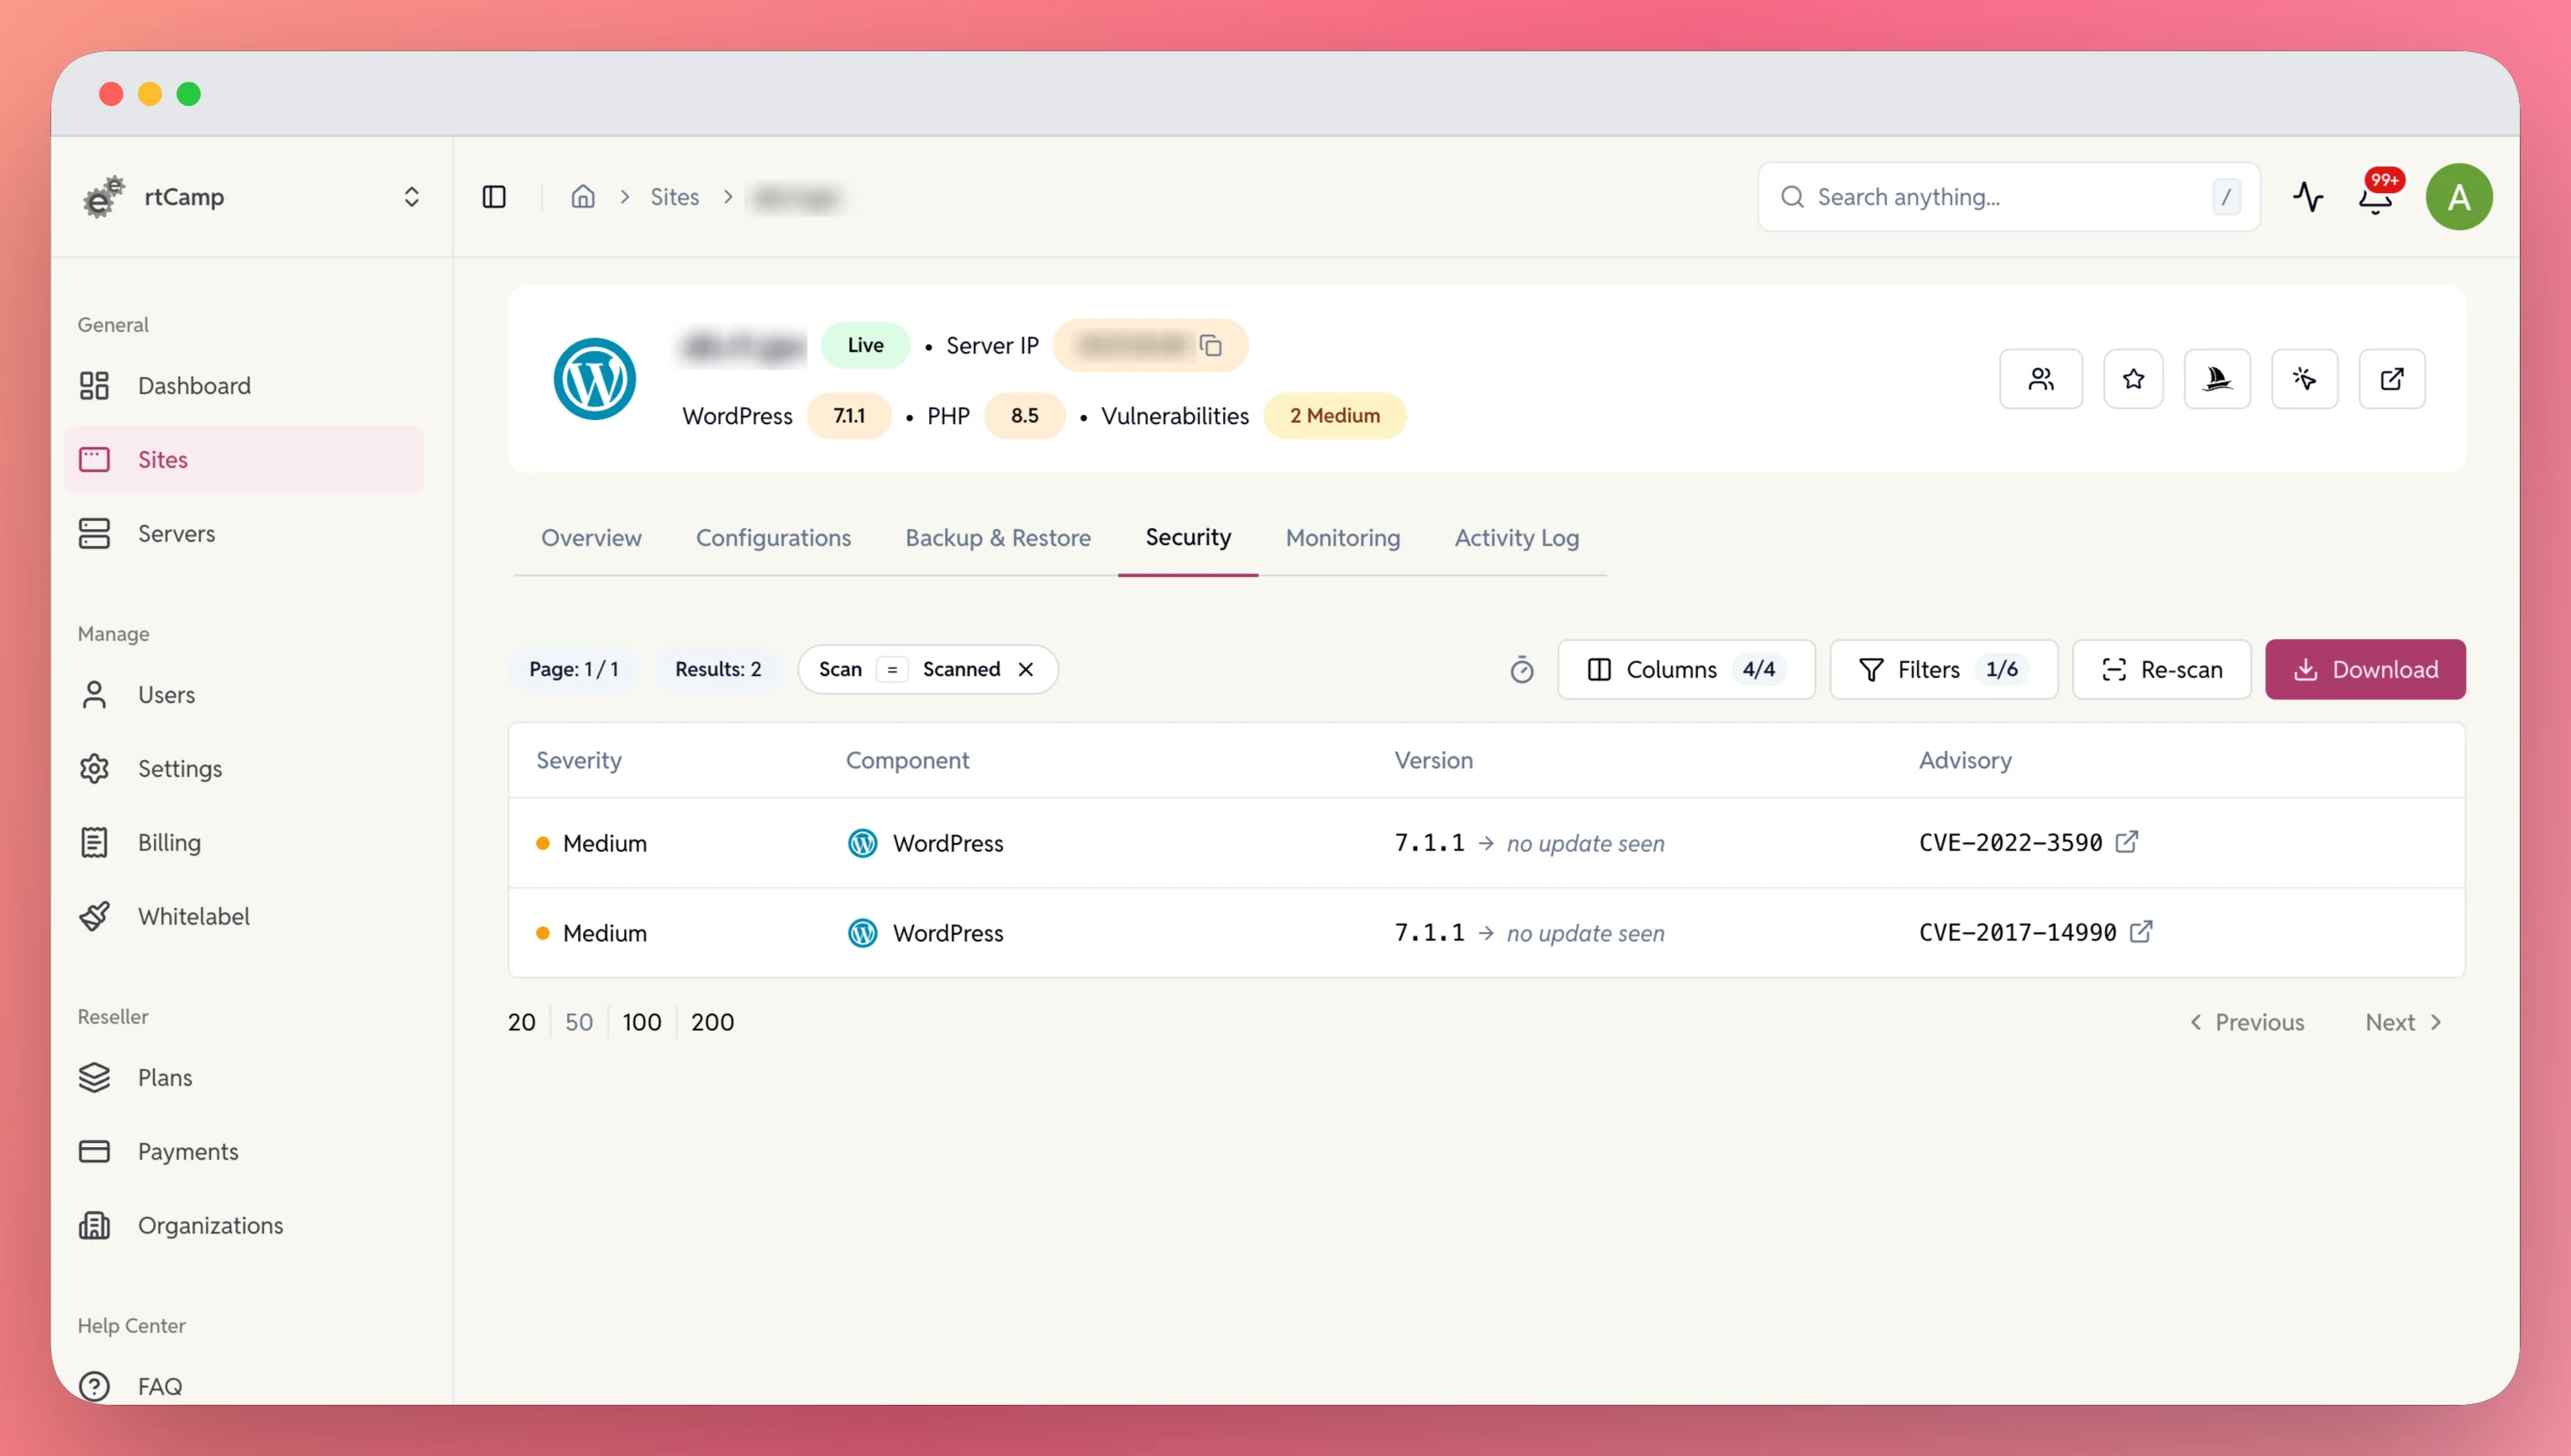Viewport: 2571px width, 1456px height.
Task: Click the sailboat icon button
Action: tap(2218, 379)
